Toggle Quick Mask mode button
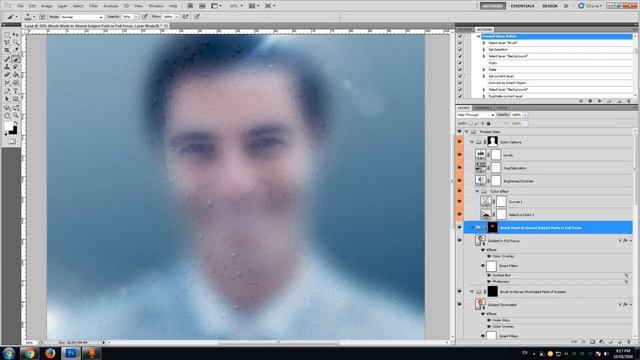The height and width of the screenshot is (360, 640). click(11, 141)
